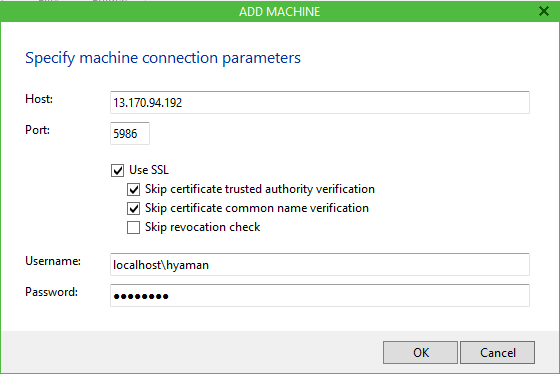Click the 'Password:' label
Image resolution: width=560 pixels, height=374 pixels.
tap(51, 292)
